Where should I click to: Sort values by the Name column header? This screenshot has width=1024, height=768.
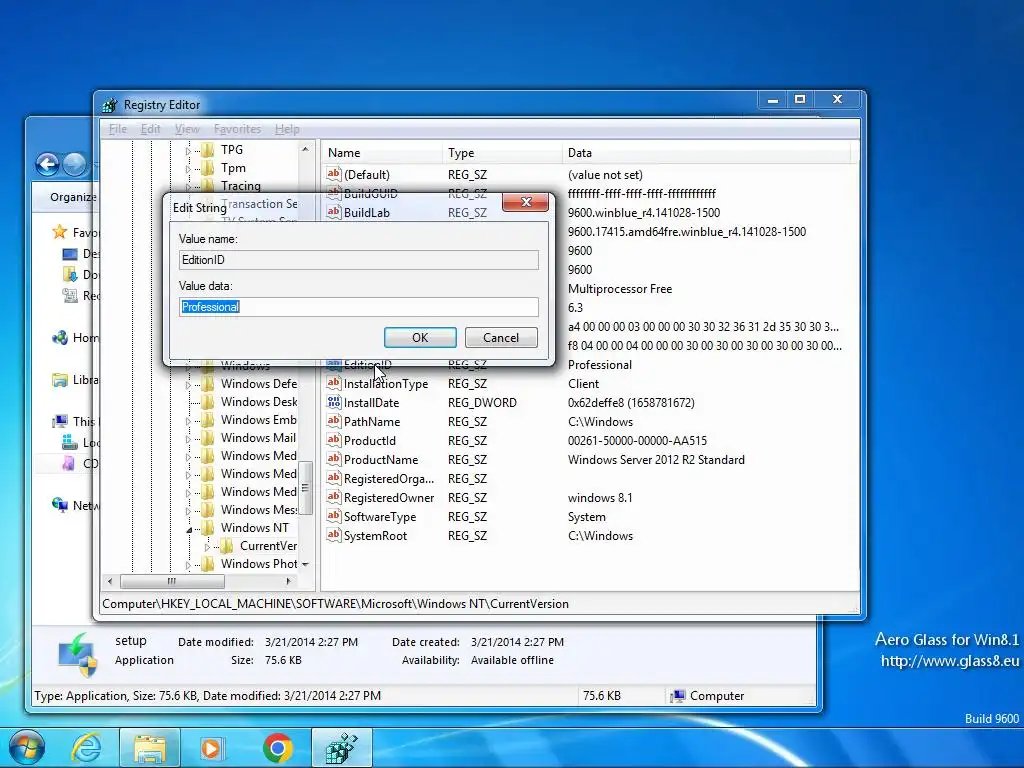pyautogui.click(x=383, y=153)
